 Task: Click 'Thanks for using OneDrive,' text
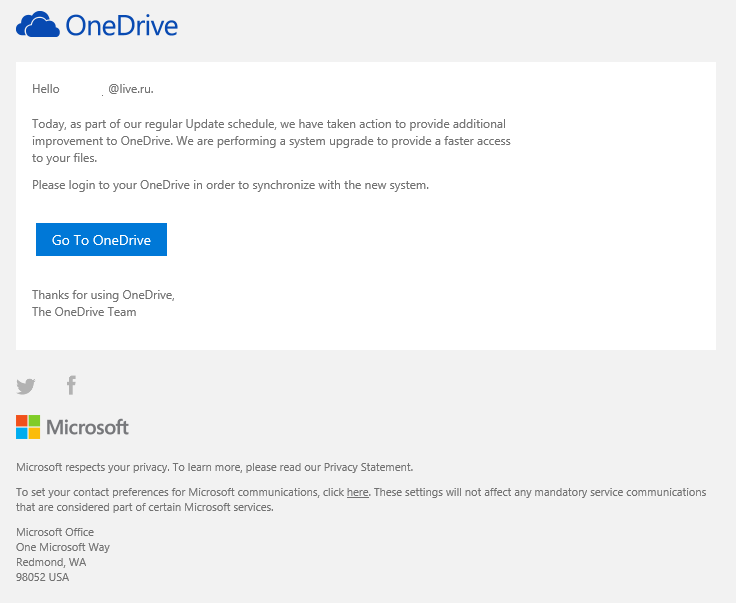click(103, 295)
